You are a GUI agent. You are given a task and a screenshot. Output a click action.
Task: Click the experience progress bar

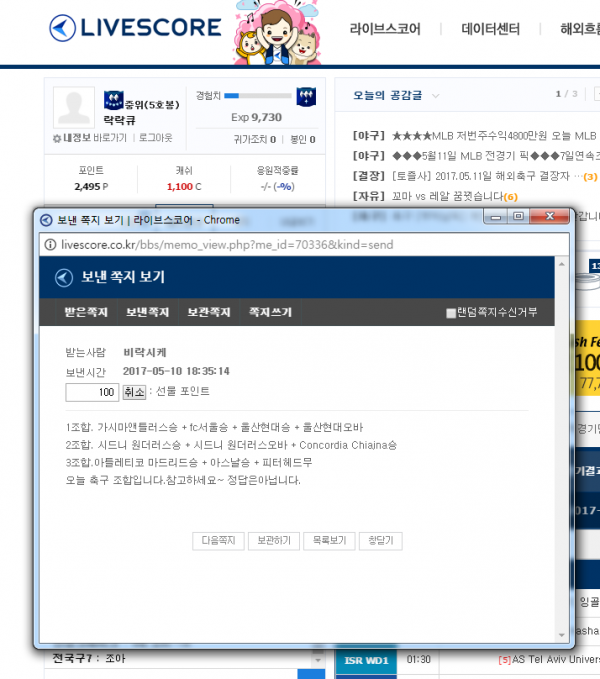(258, 96)
